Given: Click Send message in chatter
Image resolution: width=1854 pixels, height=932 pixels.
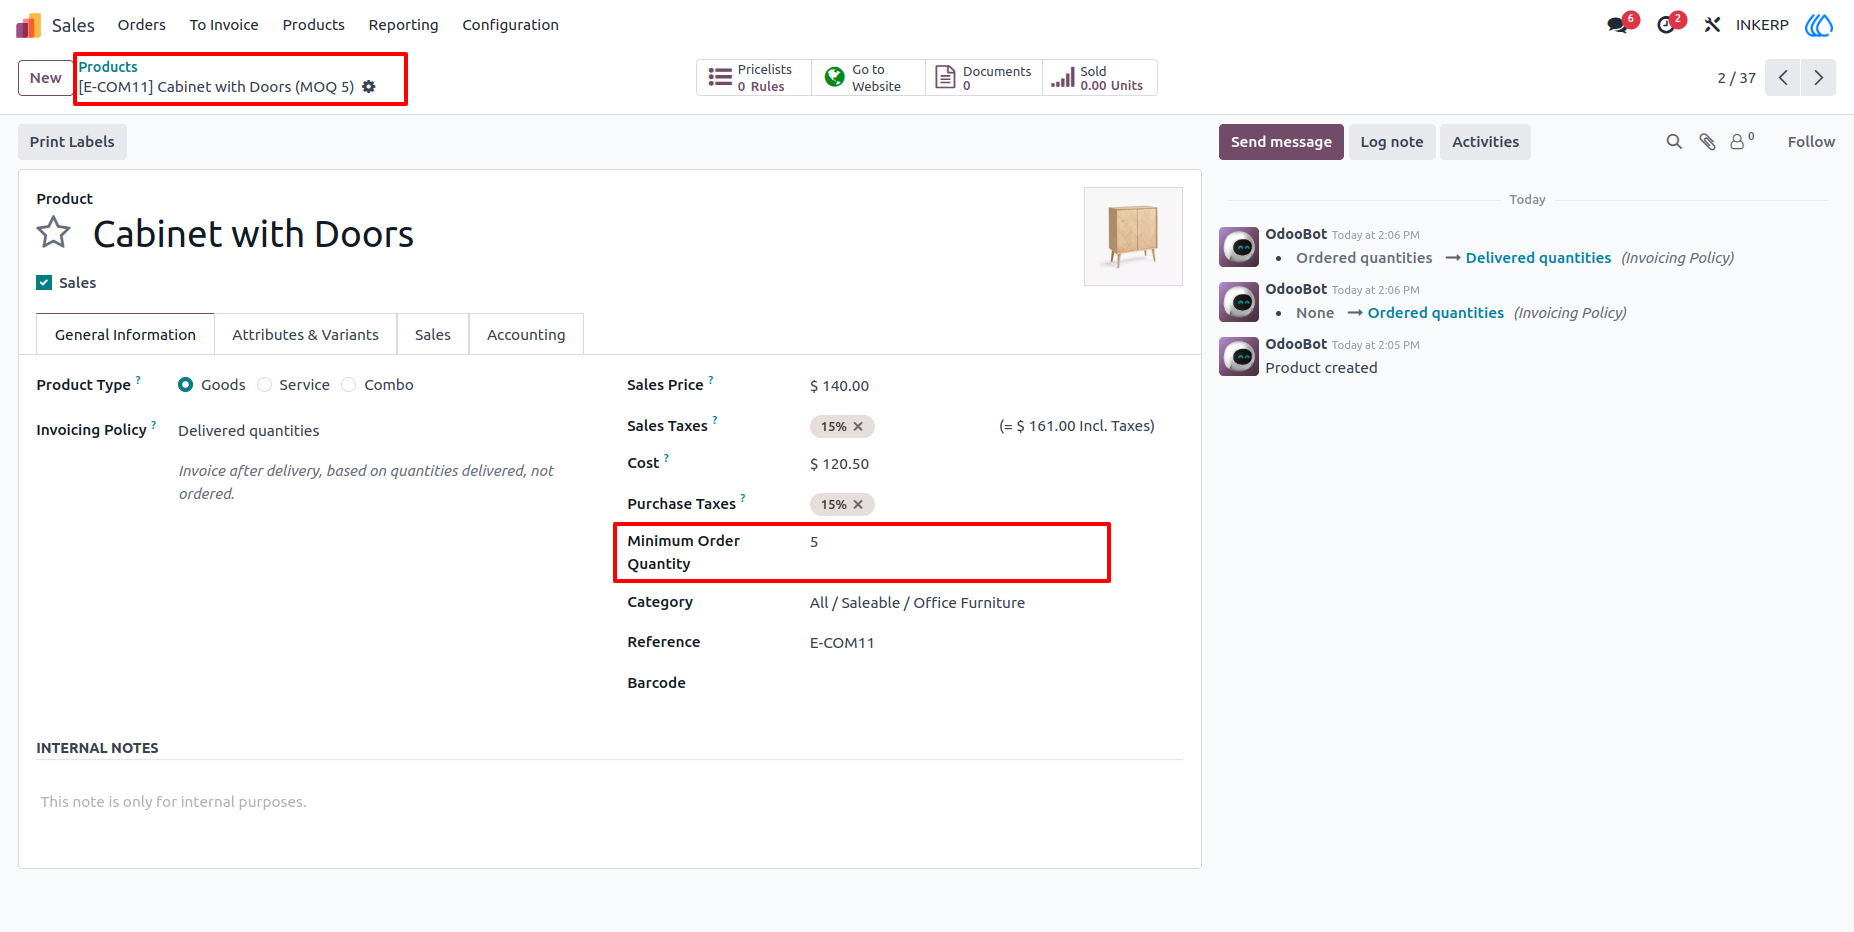Looking at the screenshot, I should pos(1281,142).
